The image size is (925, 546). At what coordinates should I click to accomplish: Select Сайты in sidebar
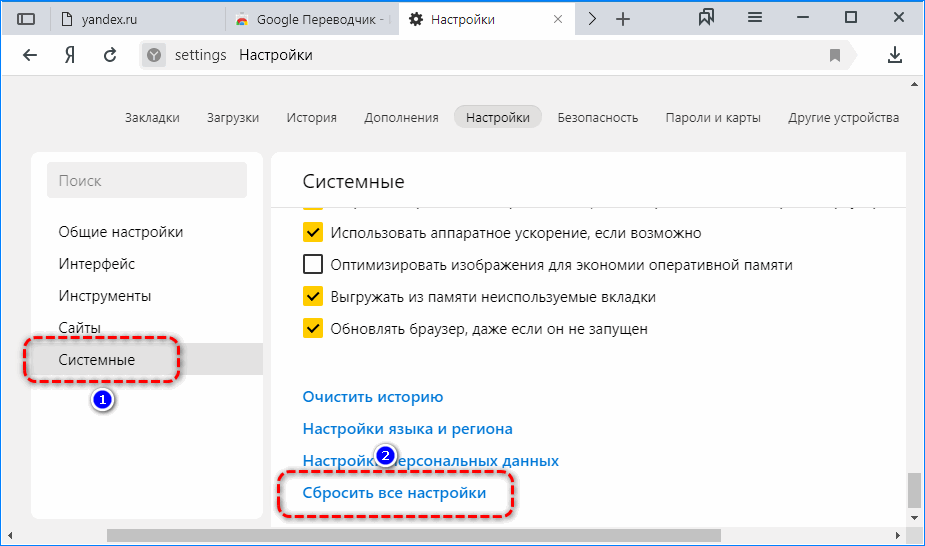pyautogui.click(x=147, y=327)
